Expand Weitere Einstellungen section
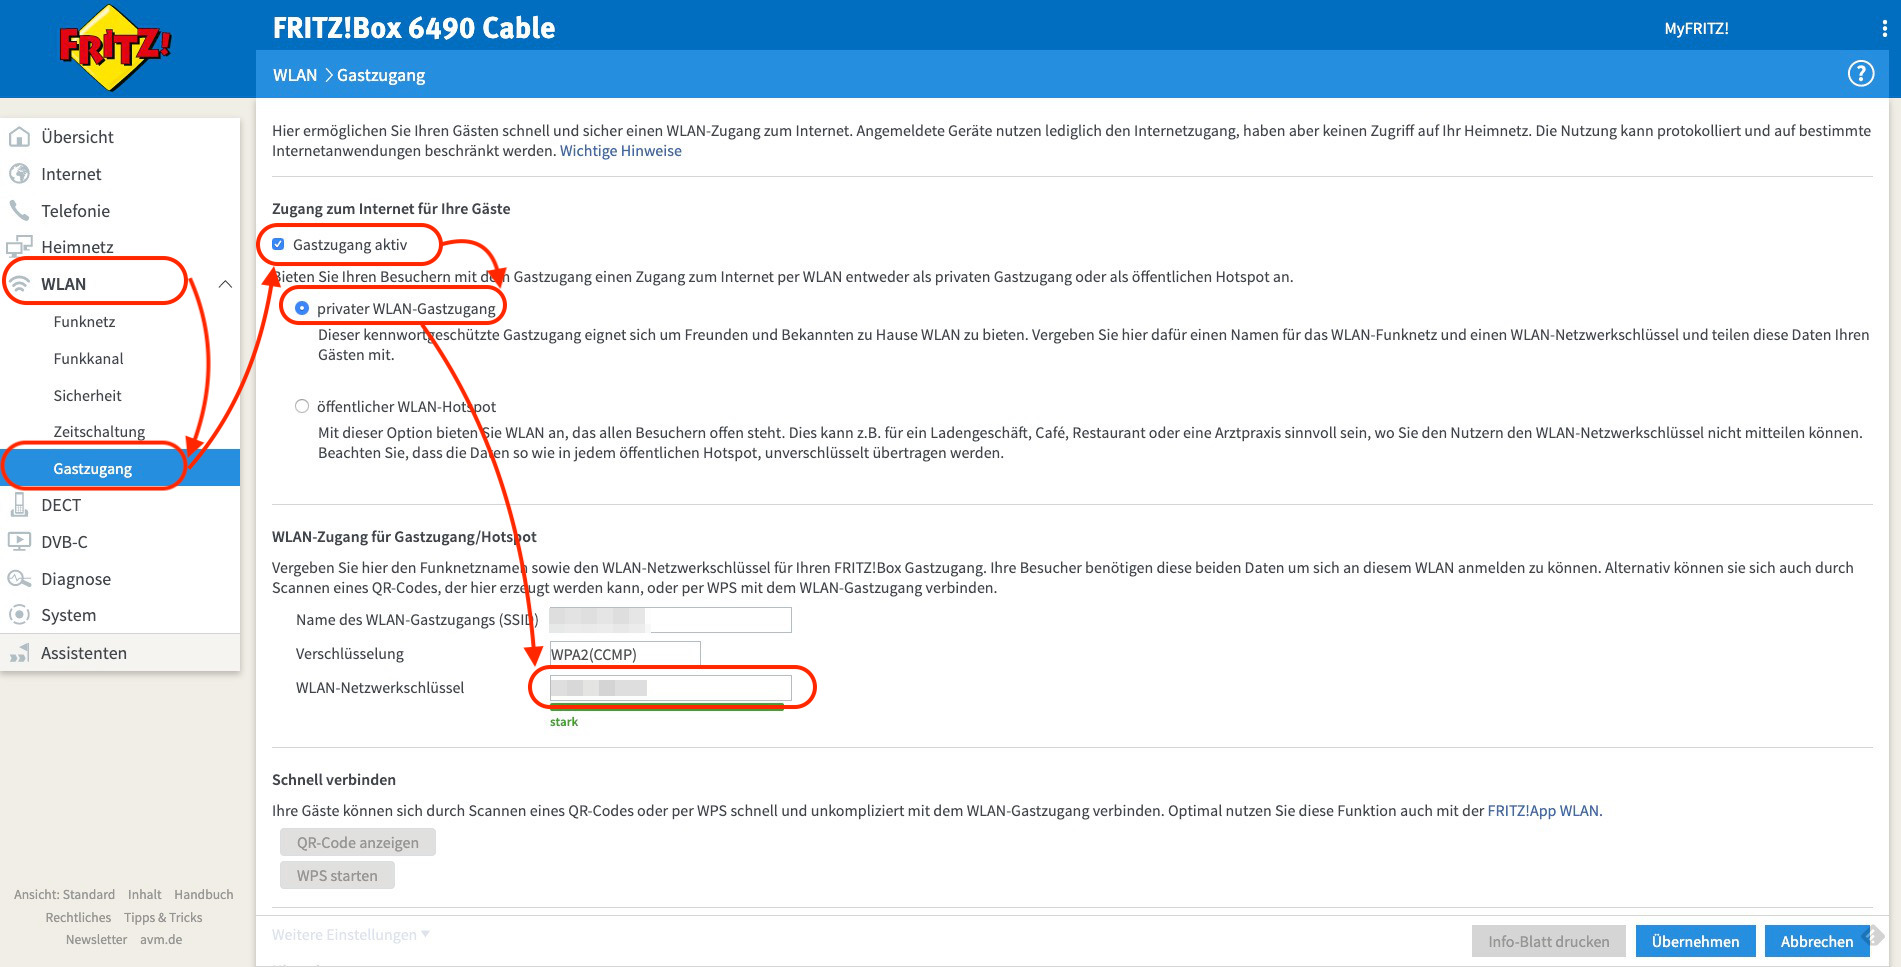The image size is (1901, 967). coord(351,935)
